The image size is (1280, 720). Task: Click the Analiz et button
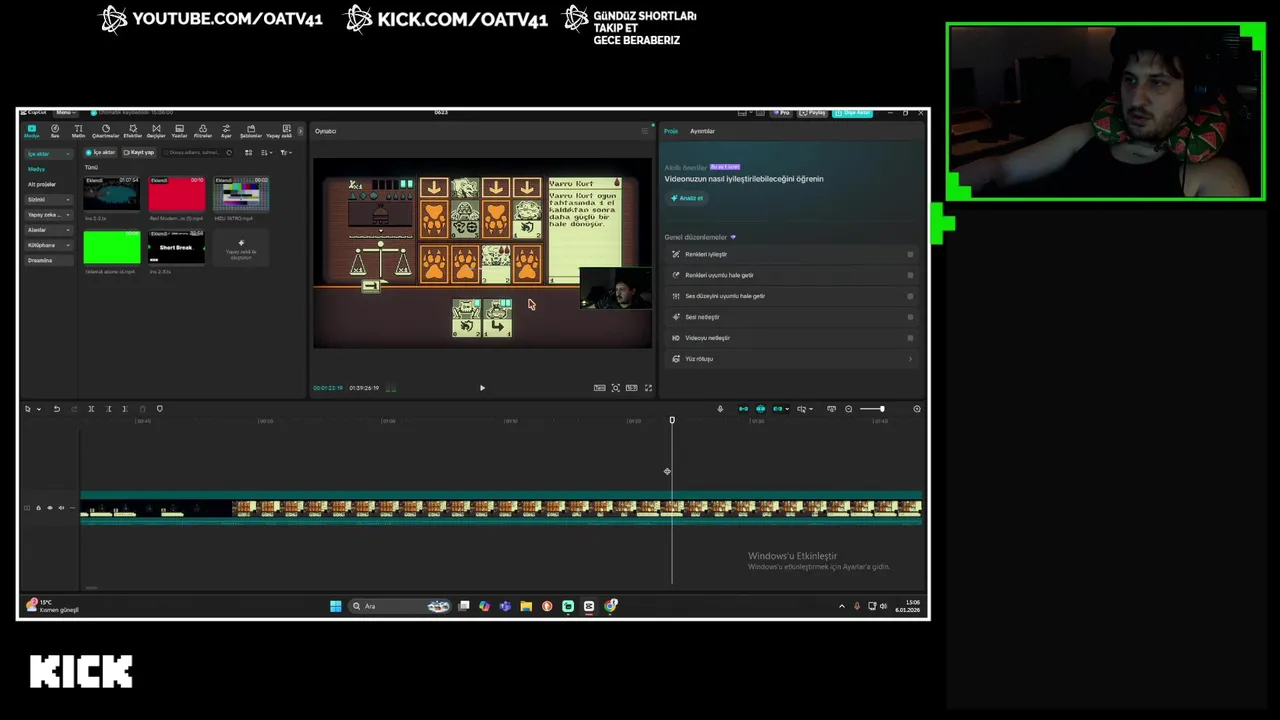tap(687, 198)
